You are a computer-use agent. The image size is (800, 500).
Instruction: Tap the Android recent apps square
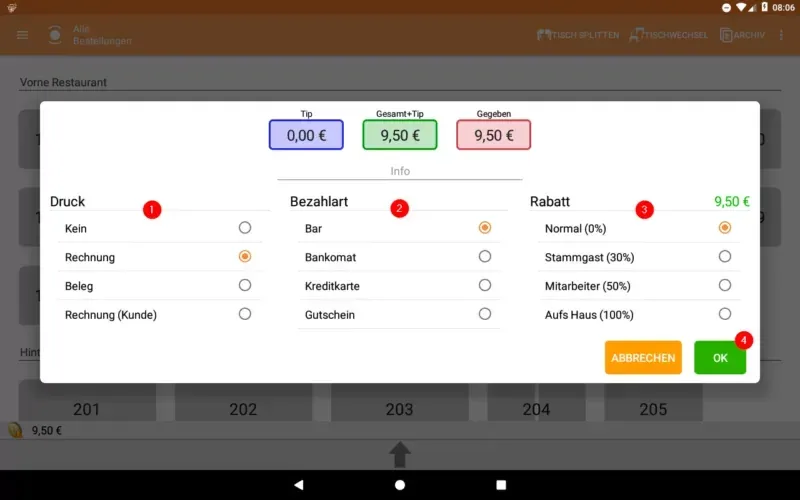click(x=501, y=485)
